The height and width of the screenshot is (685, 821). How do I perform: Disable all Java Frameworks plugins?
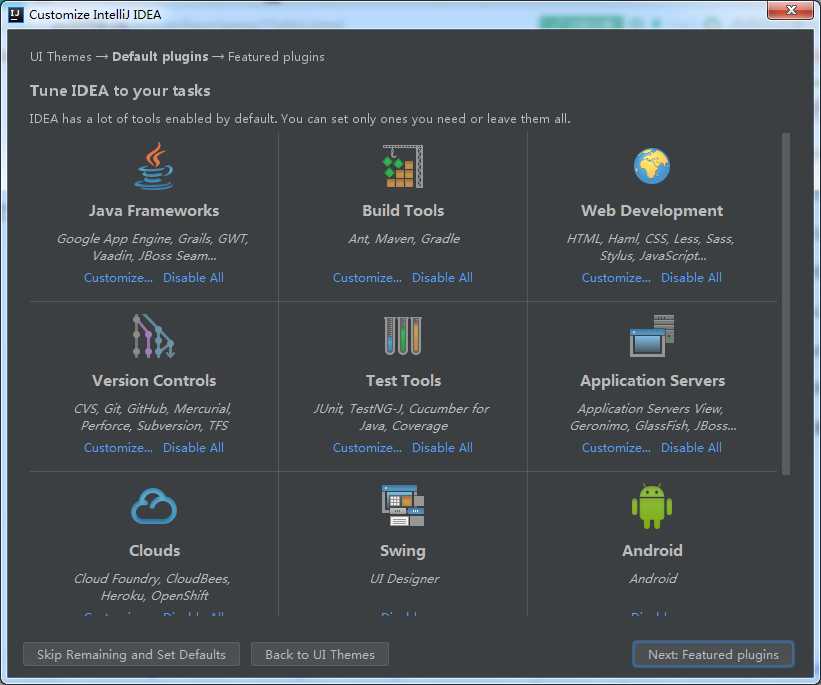[193, 278]
